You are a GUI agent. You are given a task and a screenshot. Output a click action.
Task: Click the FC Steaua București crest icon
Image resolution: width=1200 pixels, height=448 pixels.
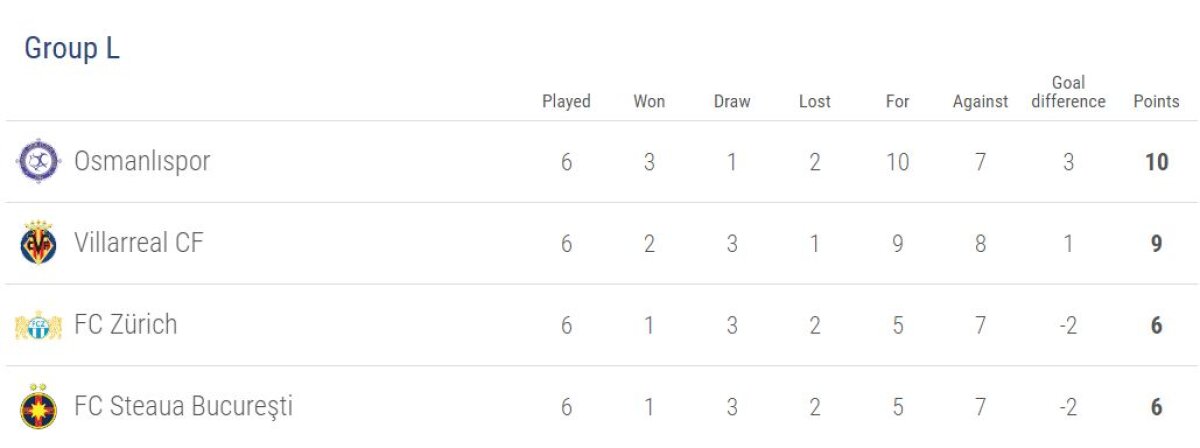[39, 407]
